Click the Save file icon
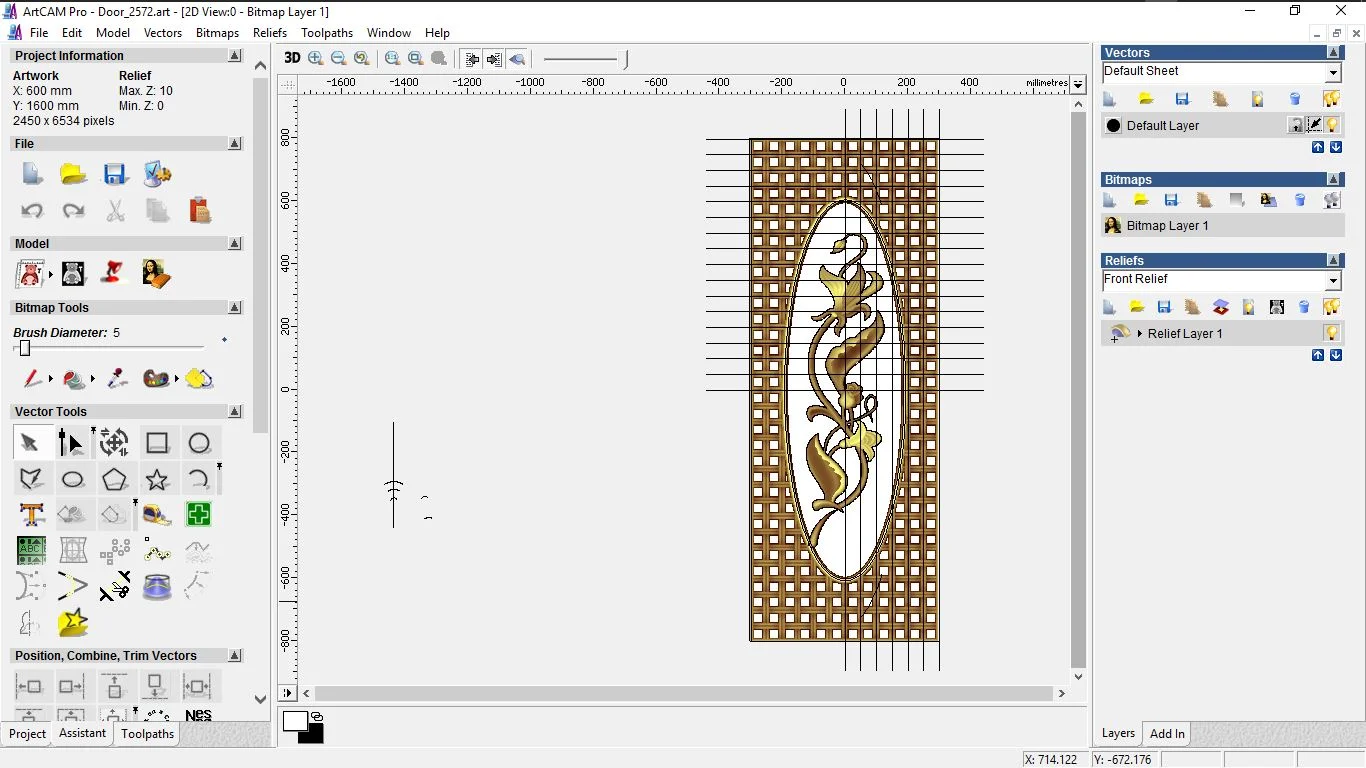Screen dimensions: 1366x768 pyautogui.click(x=115, y=174)
